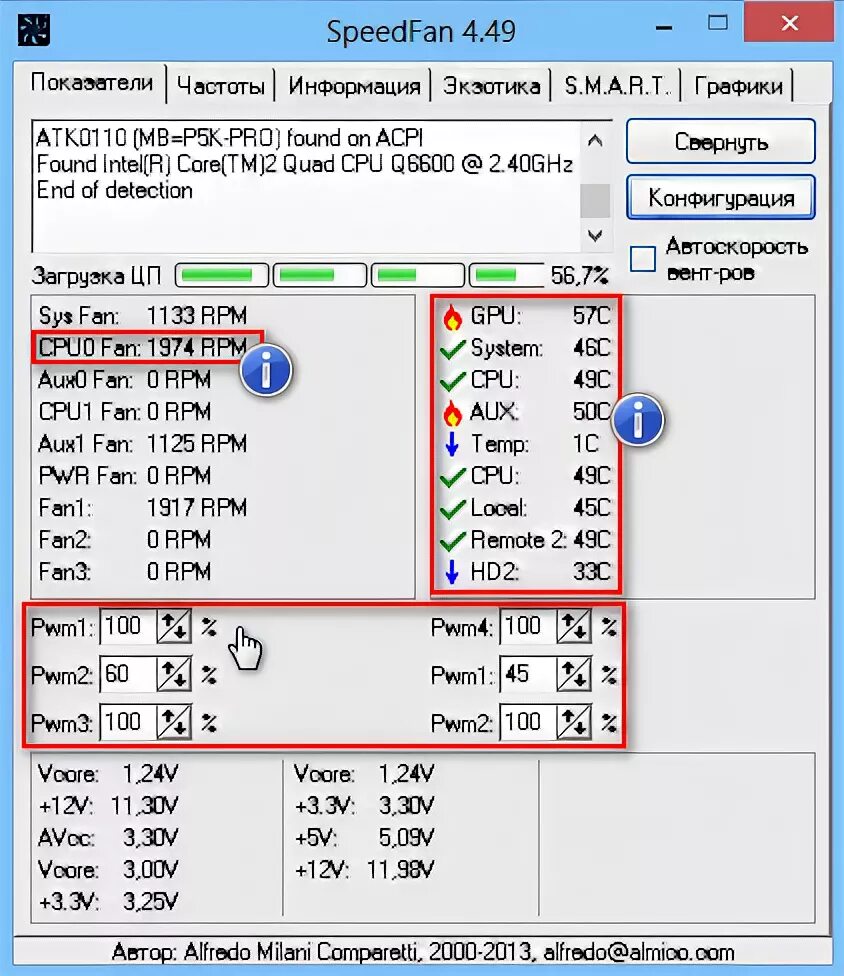Click the bottom-right Pwm2 stepper arrows

[574, 722]
